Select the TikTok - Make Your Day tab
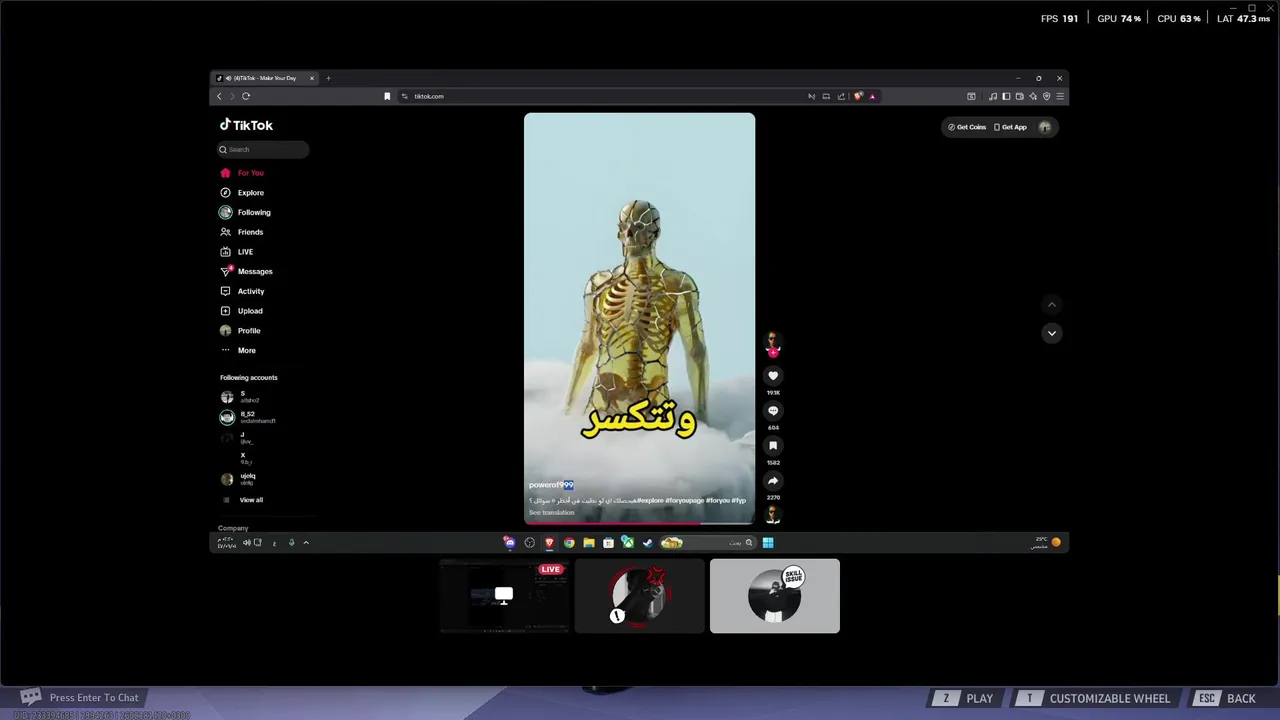1280x720 pixels. 262,78
